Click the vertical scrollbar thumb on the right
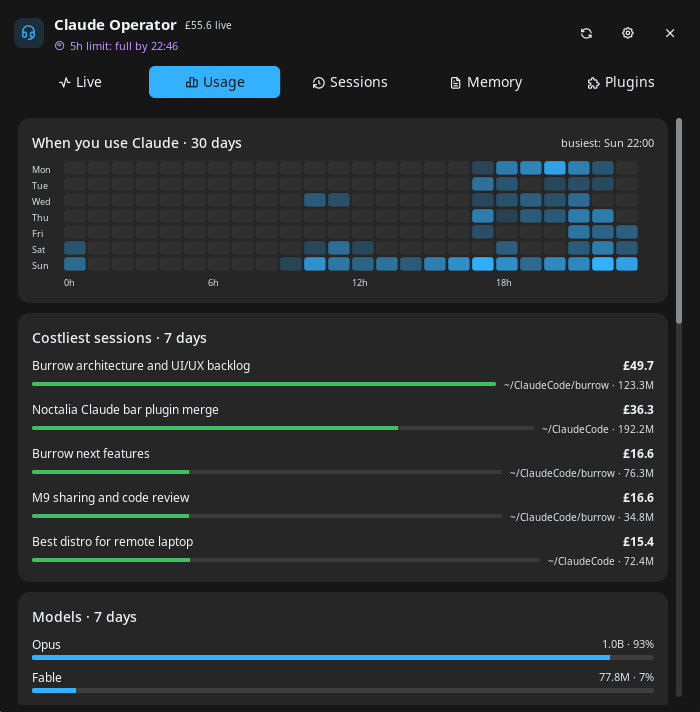 point(679,221)
